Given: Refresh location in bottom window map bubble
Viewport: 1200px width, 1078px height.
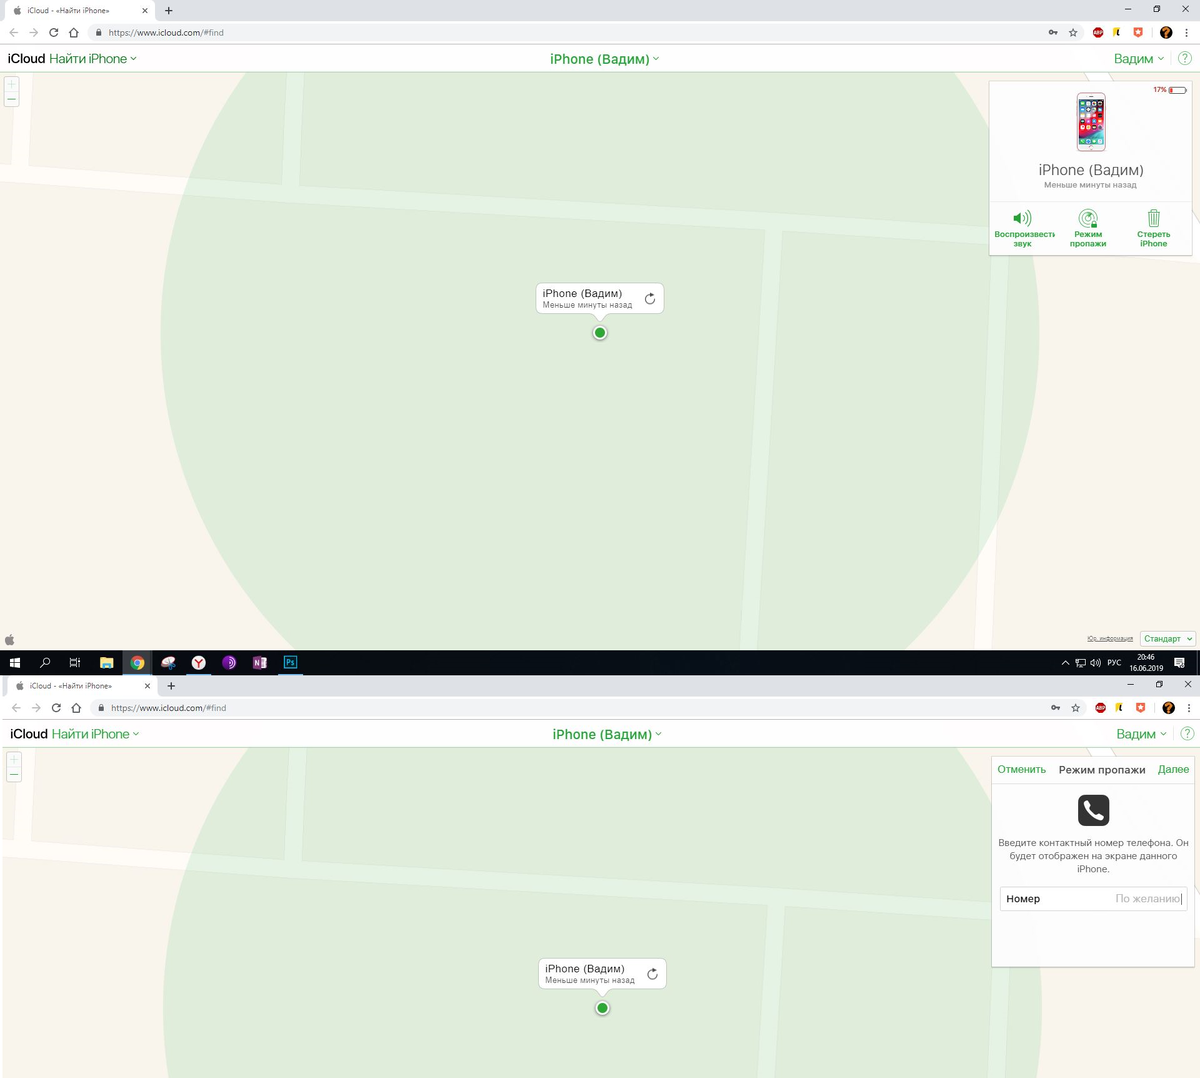Looking at the screenshot, I should (652, 974).
